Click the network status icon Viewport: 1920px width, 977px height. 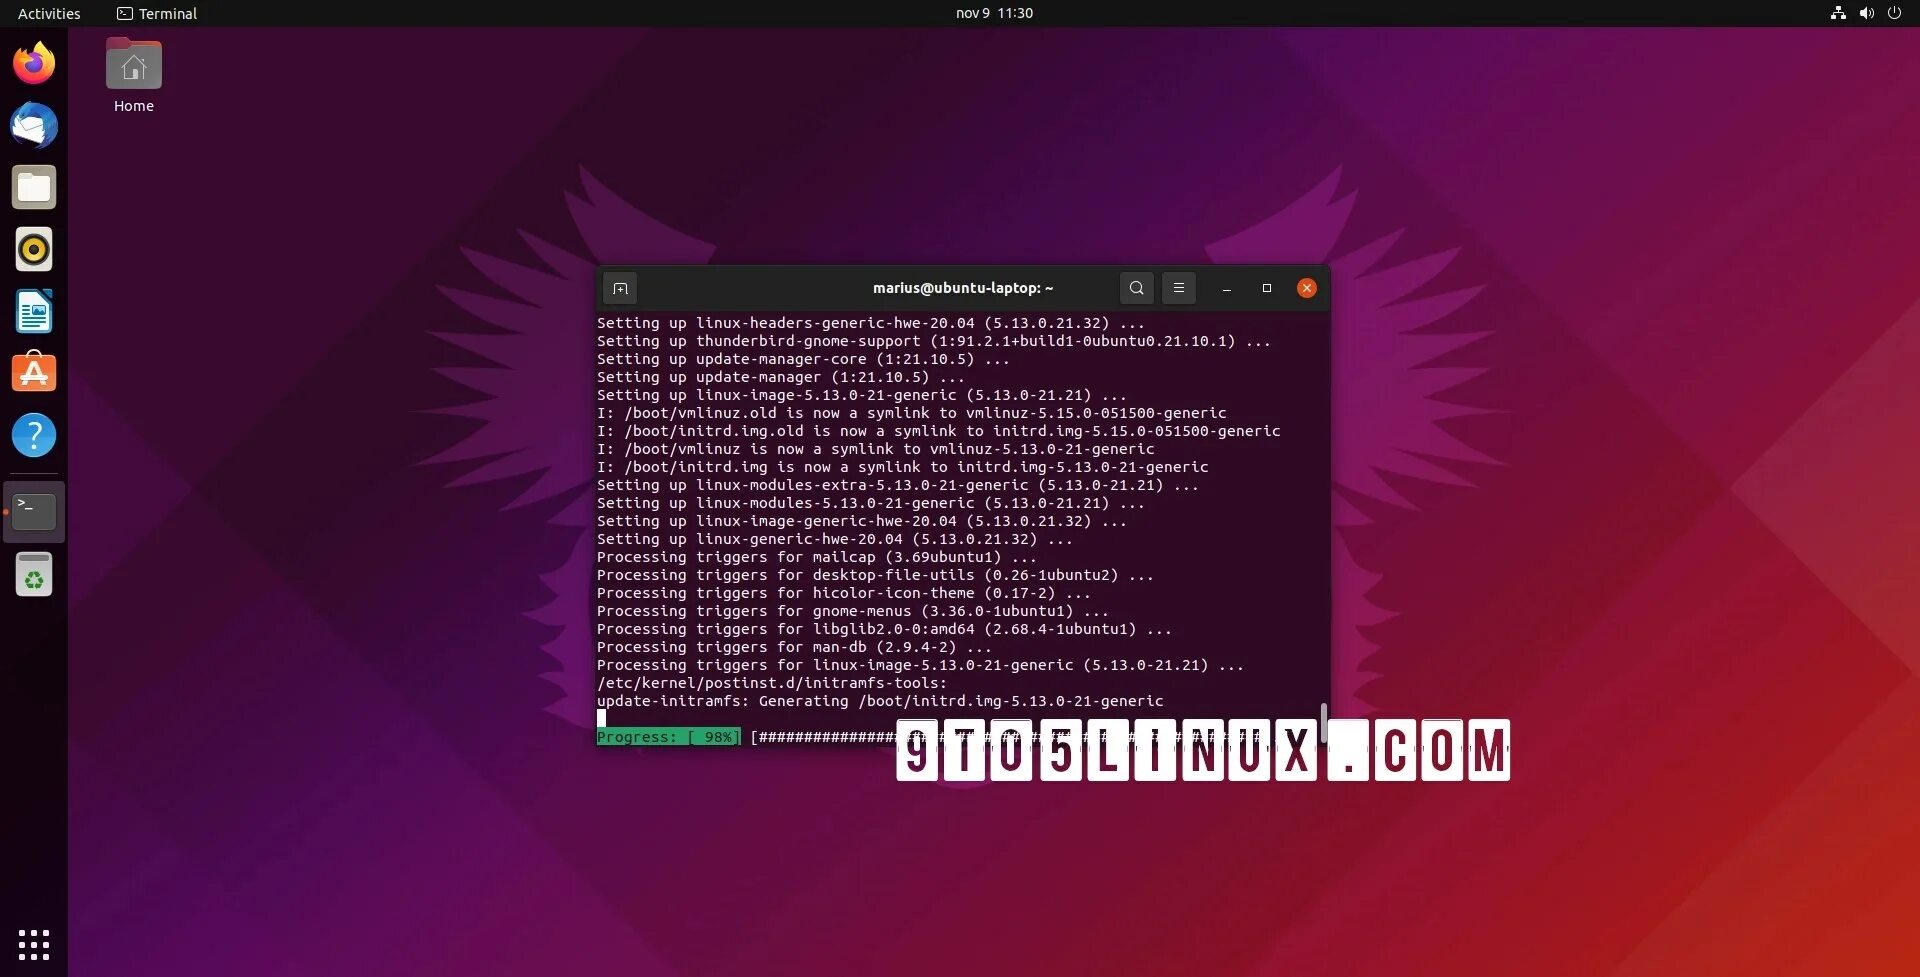[1838, 13]
